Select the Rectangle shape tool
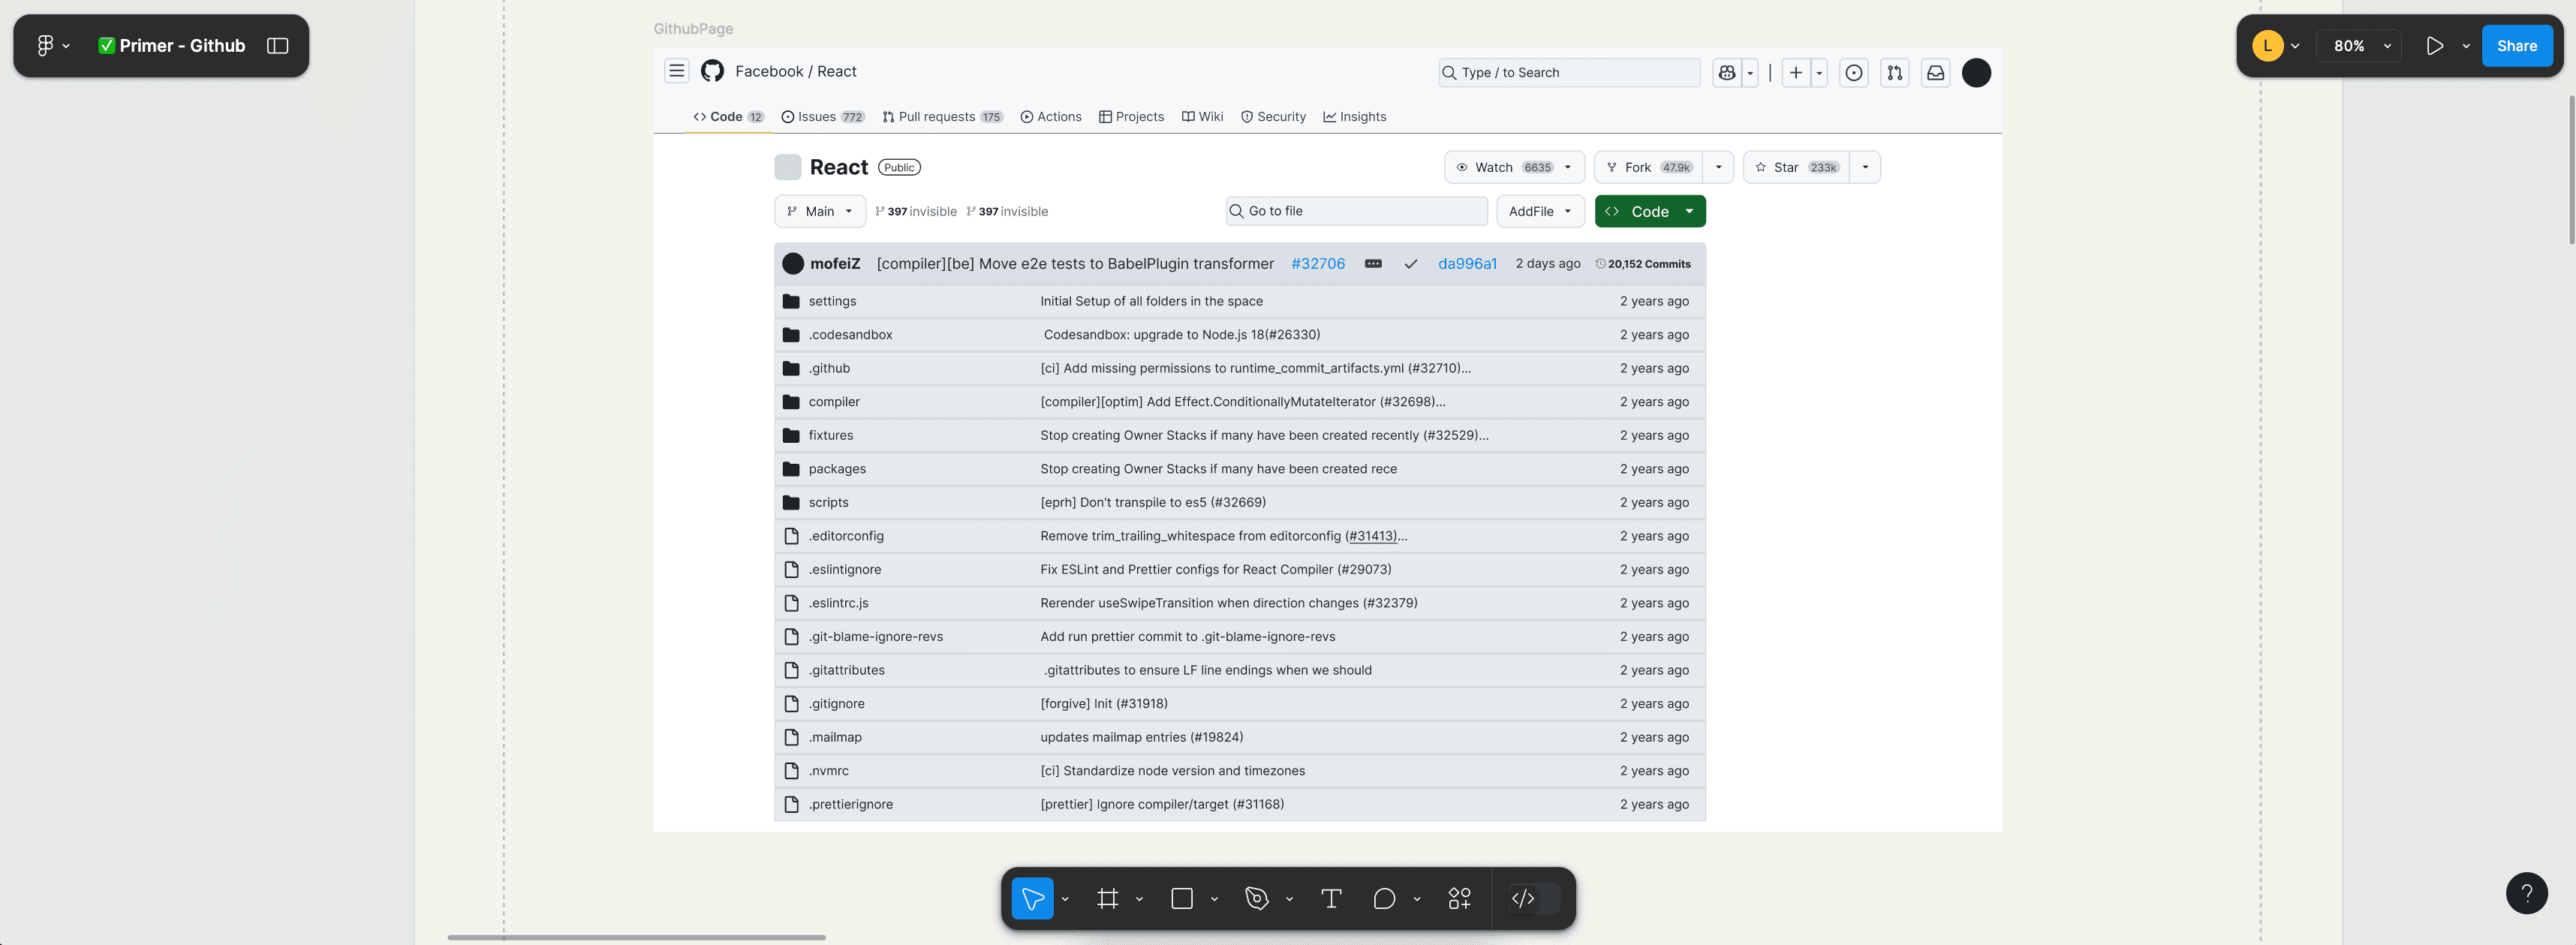 click(1181, 898)
